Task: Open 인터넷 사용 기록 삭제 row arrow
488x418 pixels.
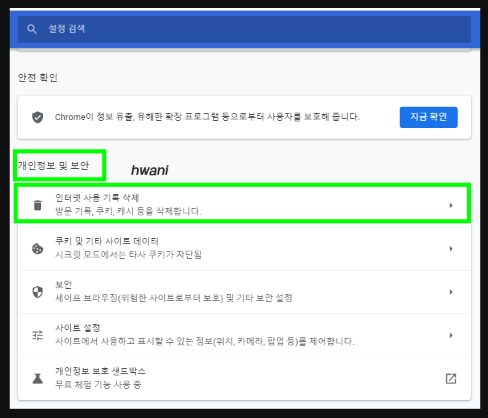Action: click(x=451, y=205)
